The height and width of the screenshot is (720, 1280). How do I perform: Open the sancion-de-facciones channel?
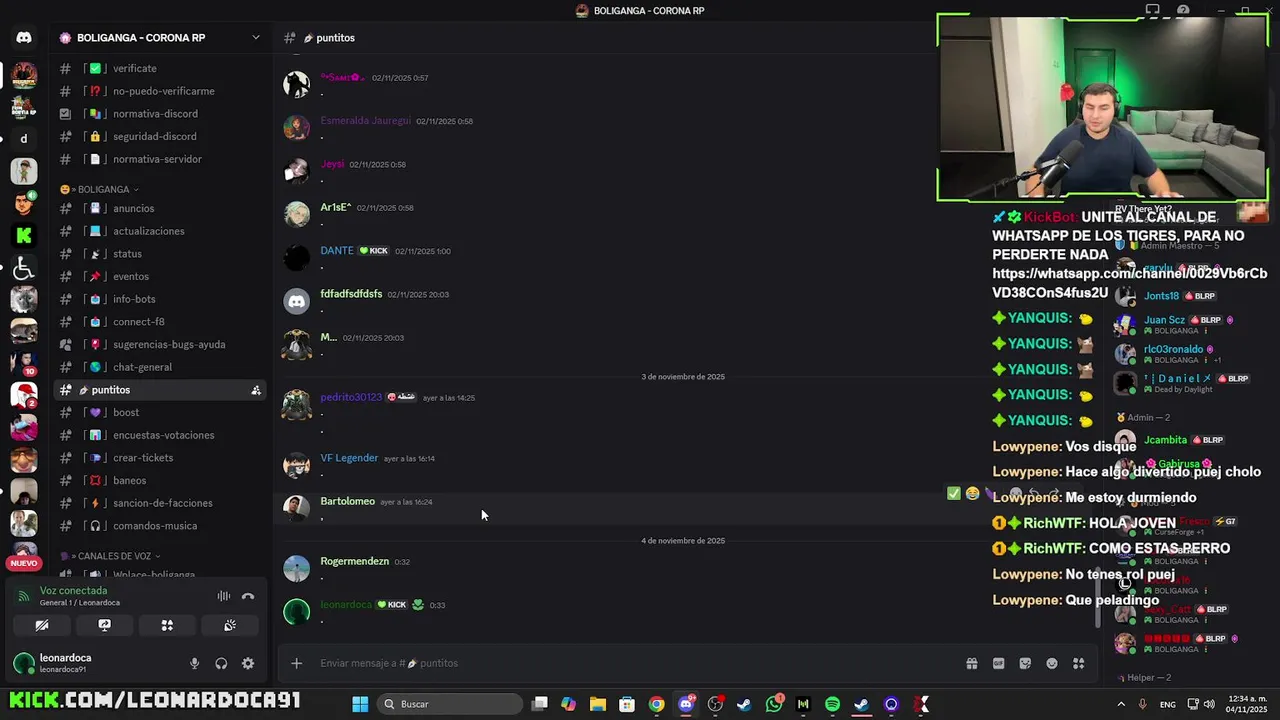(x=160, y=503)
